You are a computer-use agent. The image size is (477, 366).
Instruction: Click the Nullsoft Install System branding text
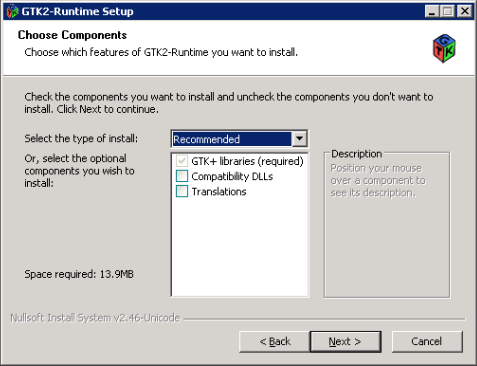(x=95, y=318)
